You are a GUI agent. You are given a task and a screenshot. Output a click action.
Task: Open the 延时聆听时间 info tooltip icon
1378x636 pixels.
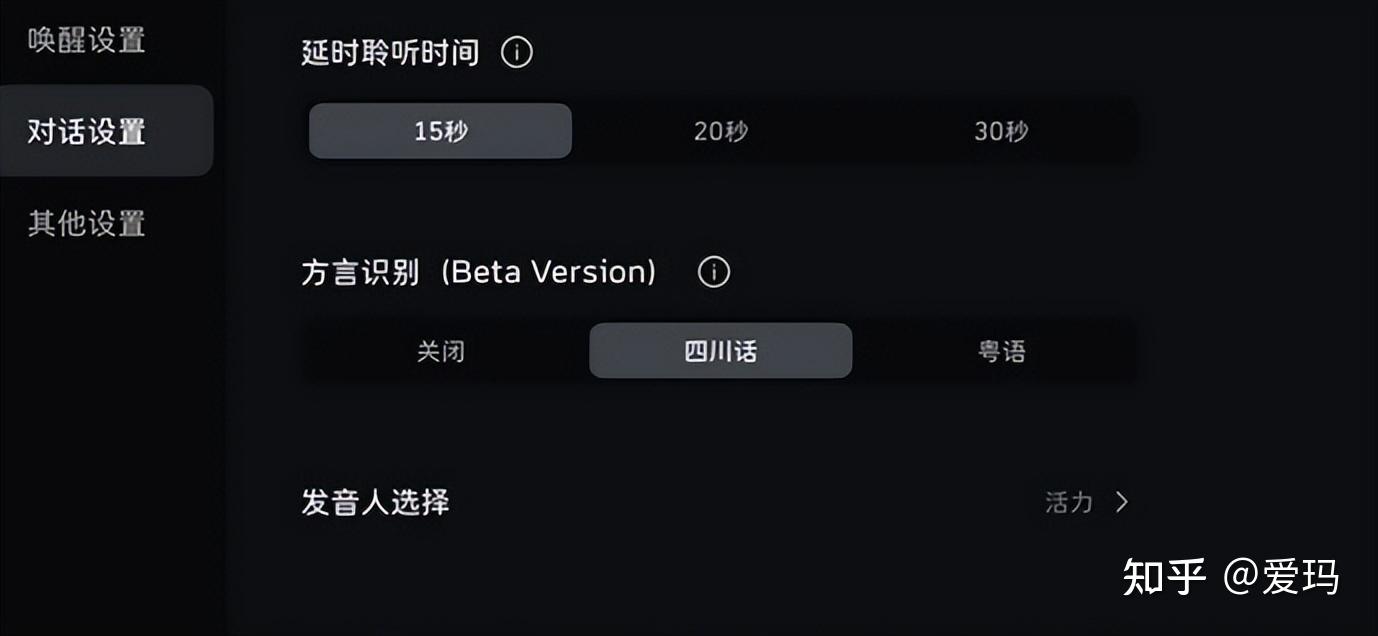tap(518, 52)
